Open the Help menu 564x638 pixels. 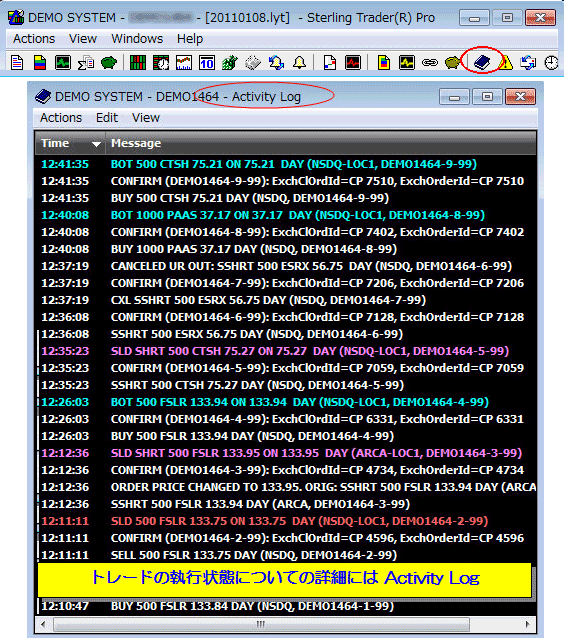(190, 39)
